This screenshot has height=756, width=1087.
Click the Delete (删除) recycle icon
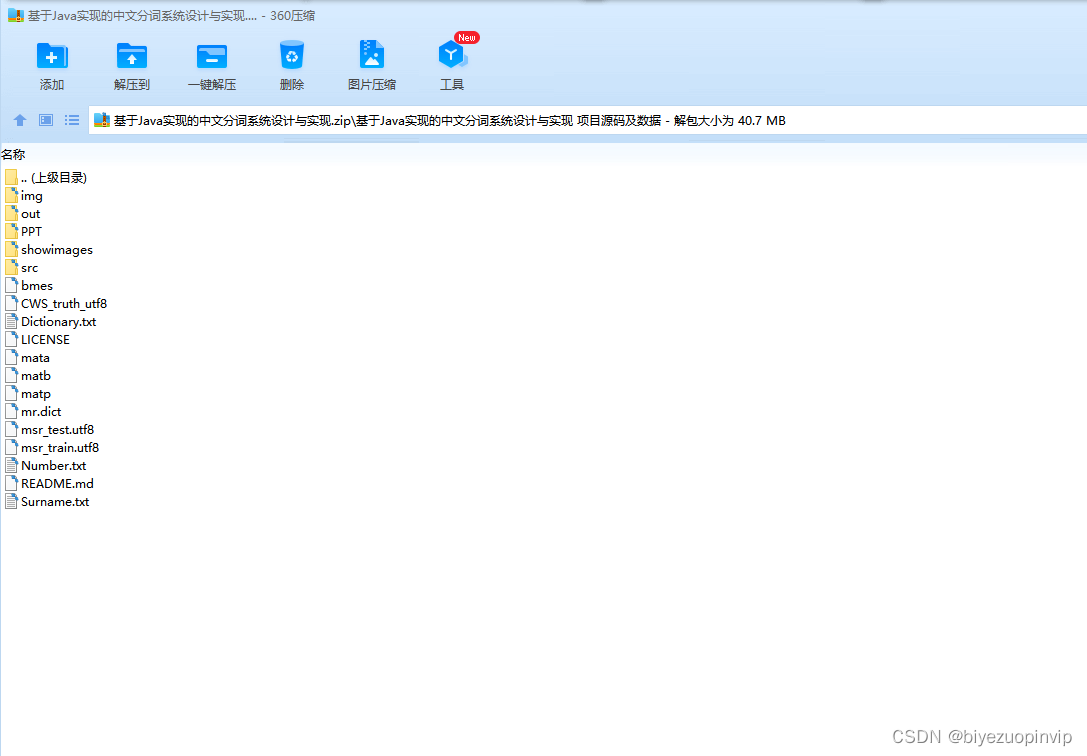292,56
